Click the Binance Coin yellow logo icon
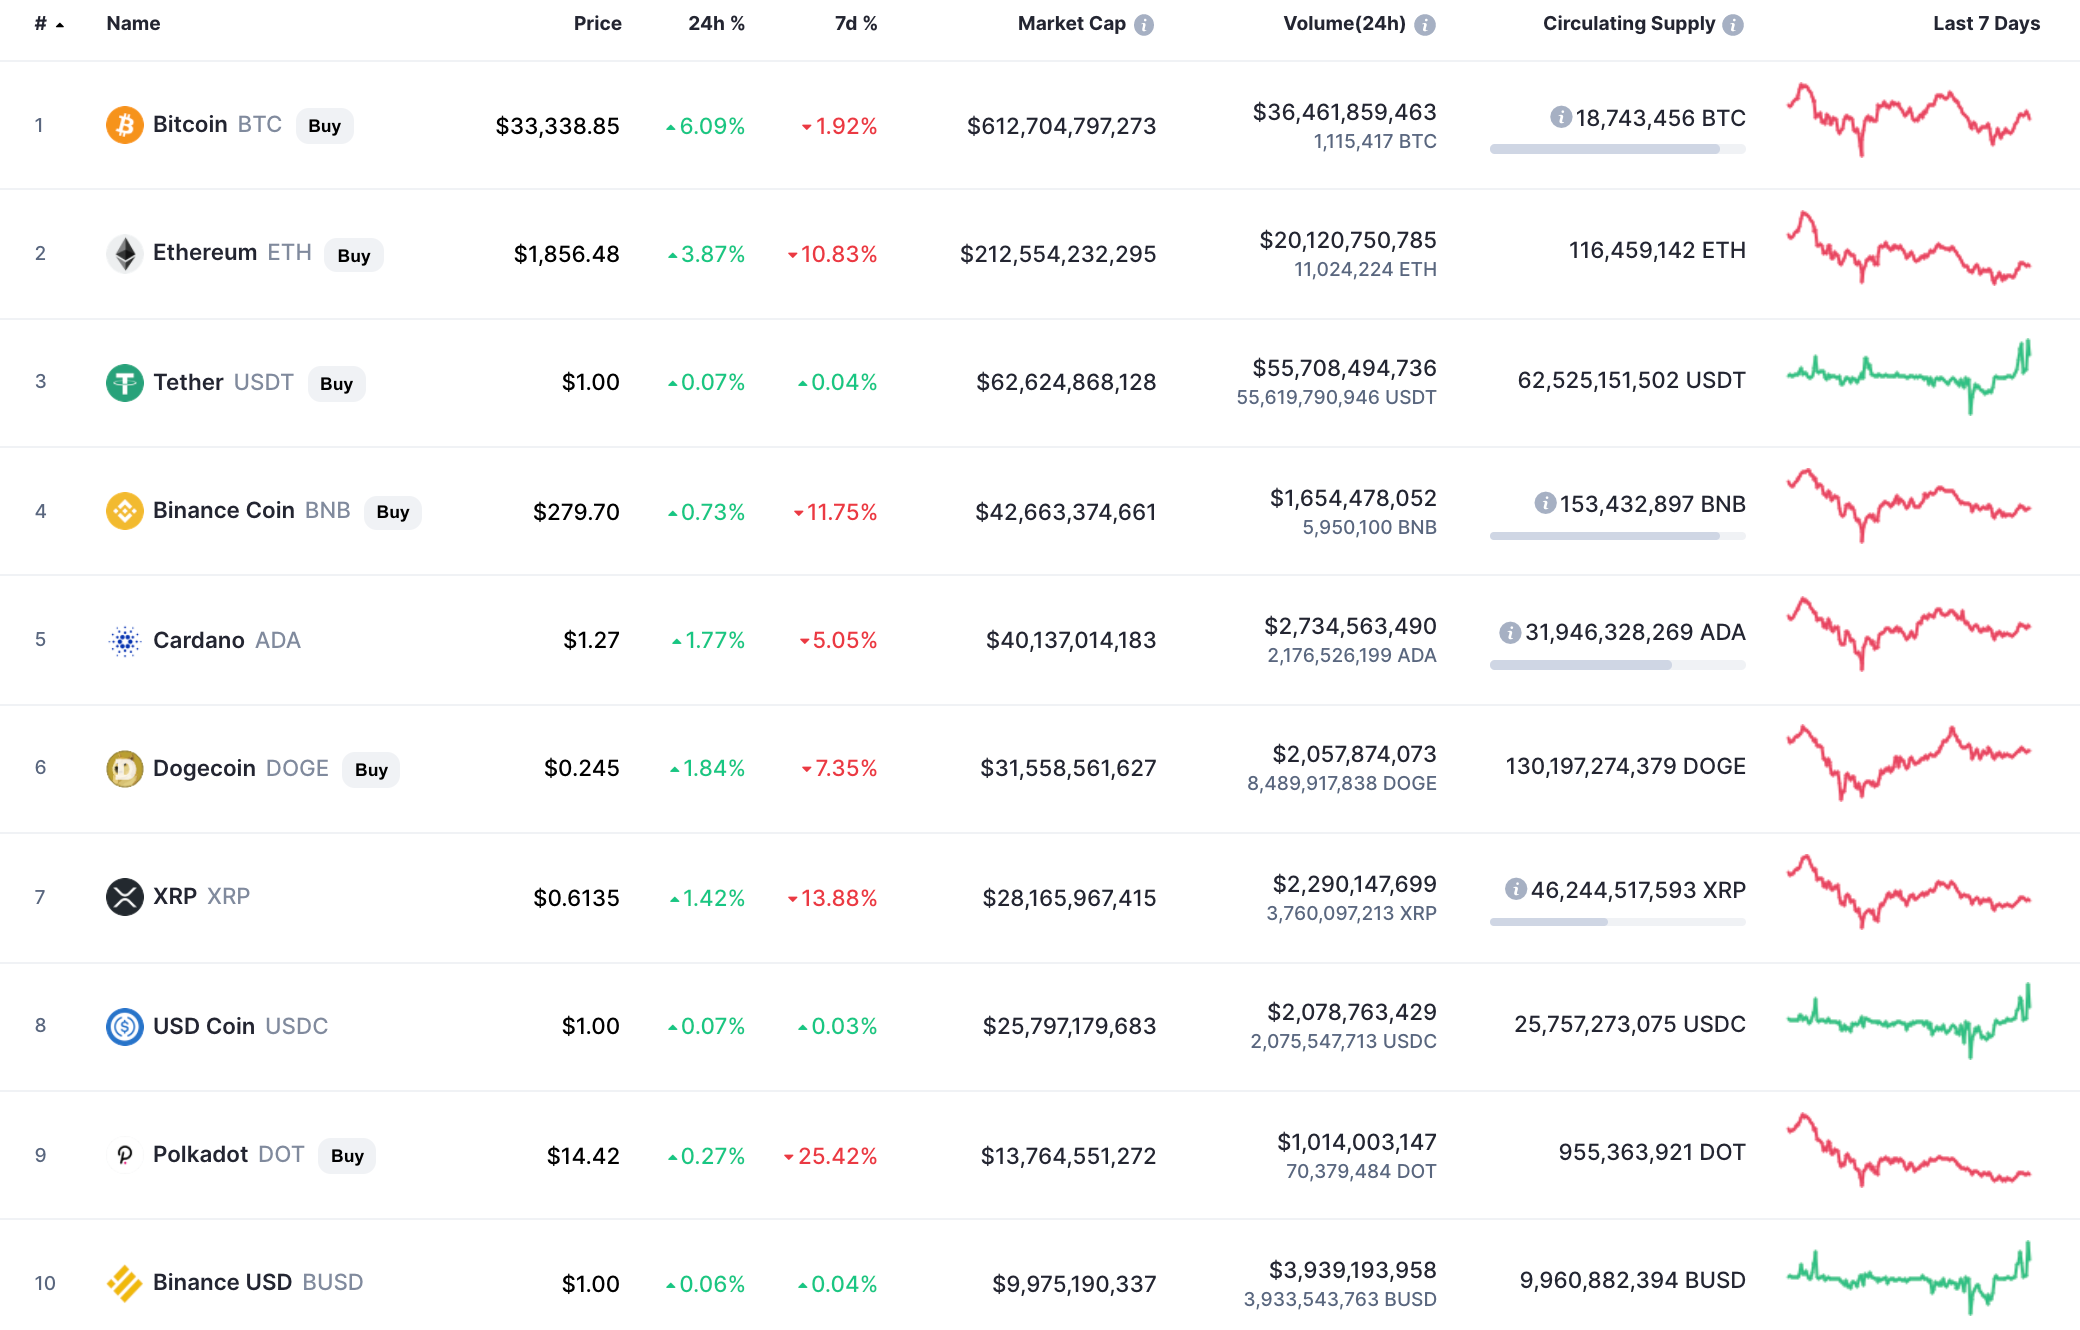Screen dimensions: 2080x1330 [125, 511]
